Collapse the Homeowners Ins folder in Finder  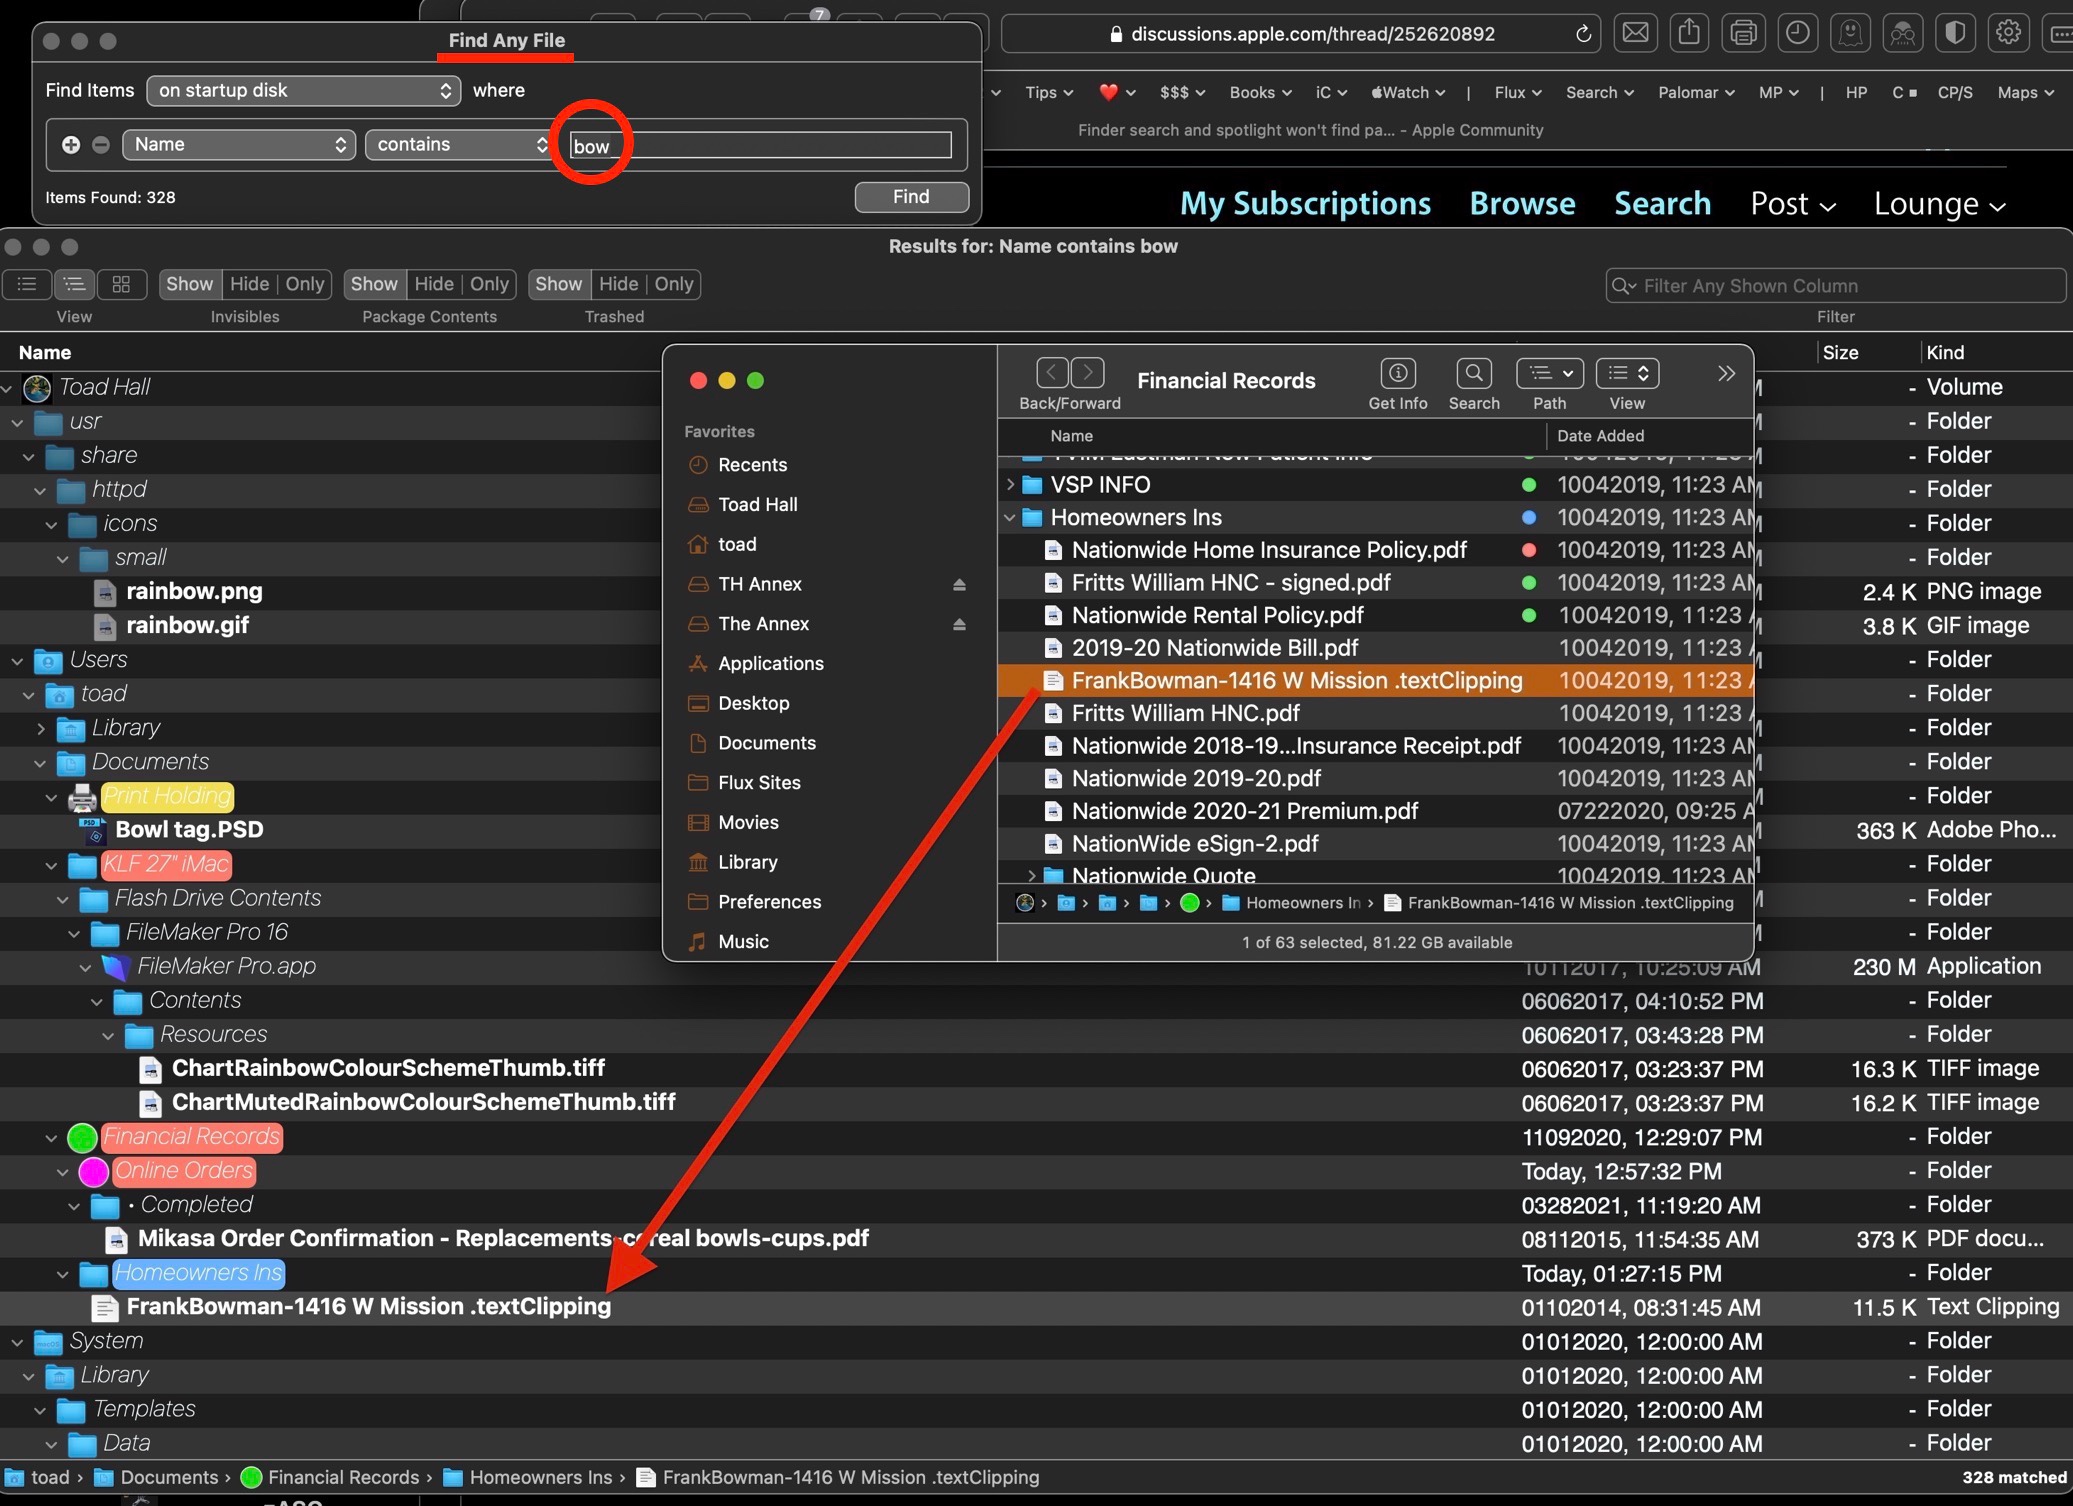tap(1010, 518)
